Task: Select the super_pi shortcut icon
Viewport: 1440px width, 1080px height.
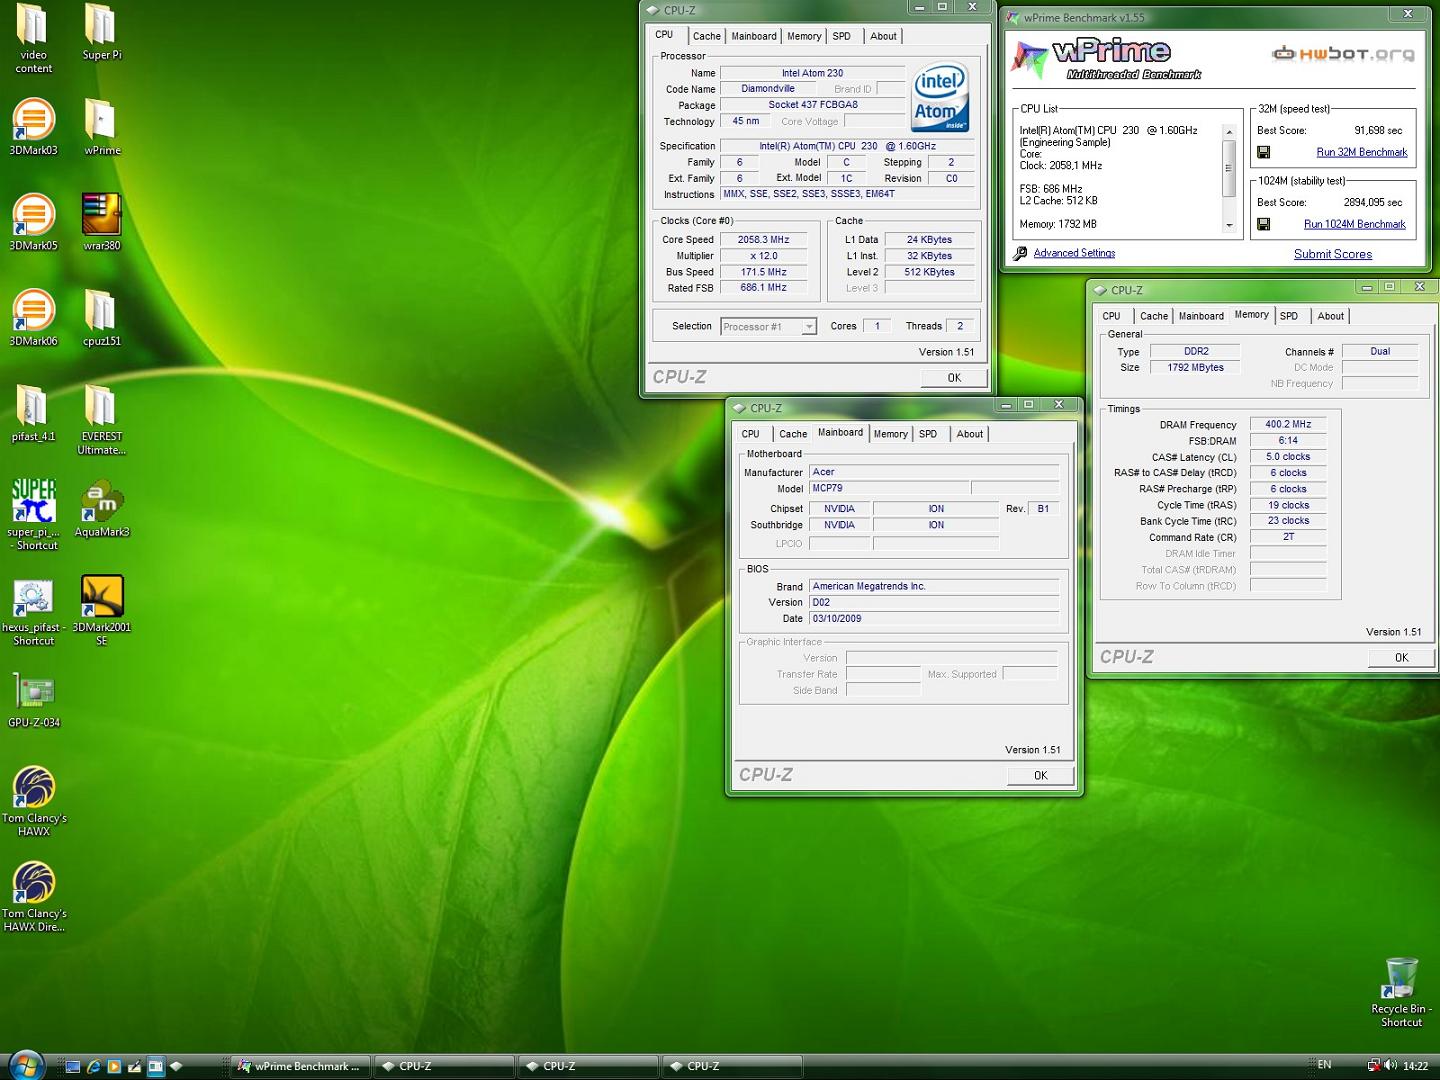Action: (x=33, y=514)
